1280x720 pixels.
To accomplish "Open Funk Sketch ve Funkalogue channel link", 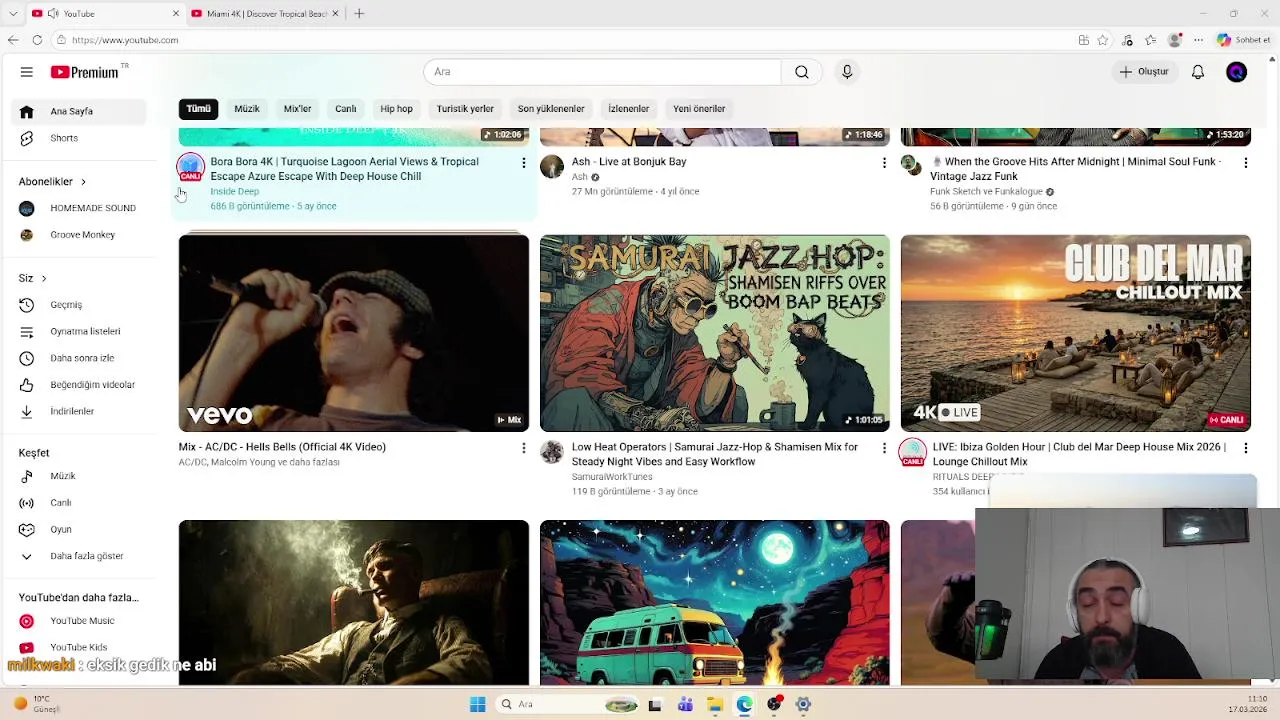I will point(986,191).
